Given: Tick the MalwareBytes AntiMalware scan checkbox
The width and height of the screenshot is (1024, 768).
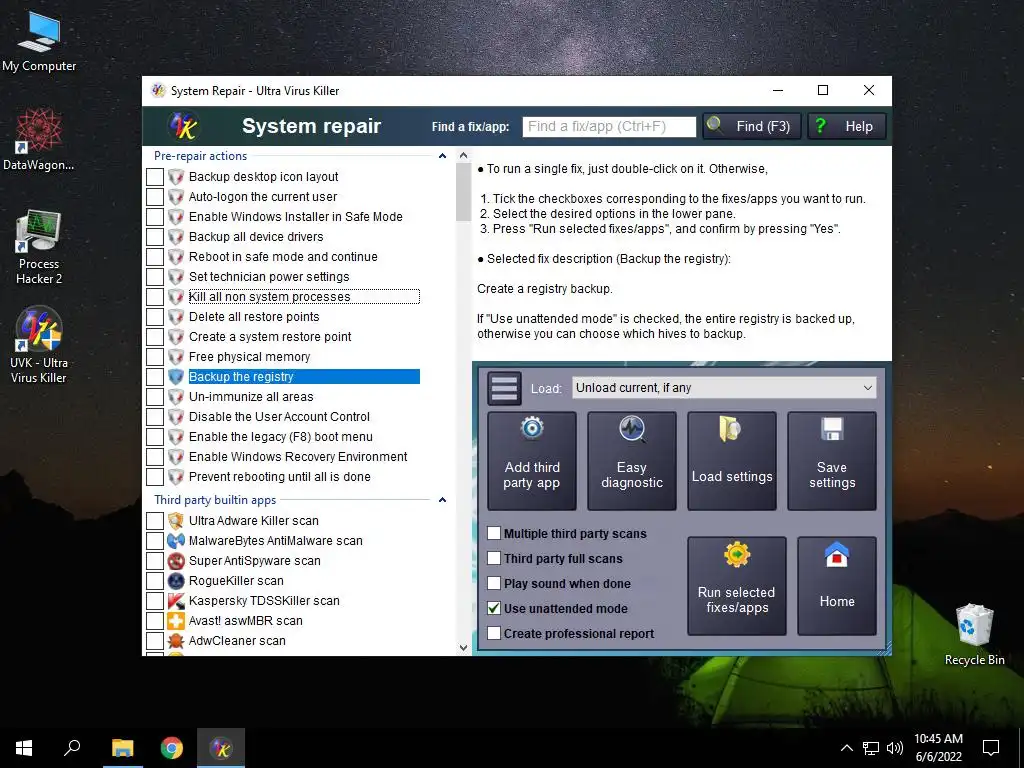Looking at the screenshot, I should (x=155, y=541).
